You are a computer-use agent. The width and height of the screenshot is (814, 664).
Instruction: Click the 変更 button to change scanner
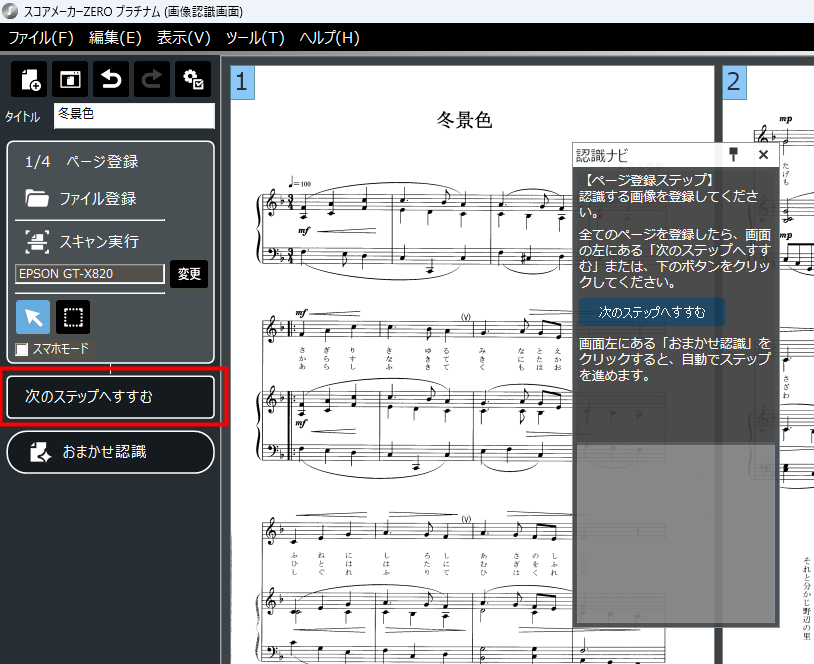(x=189, y=273)
